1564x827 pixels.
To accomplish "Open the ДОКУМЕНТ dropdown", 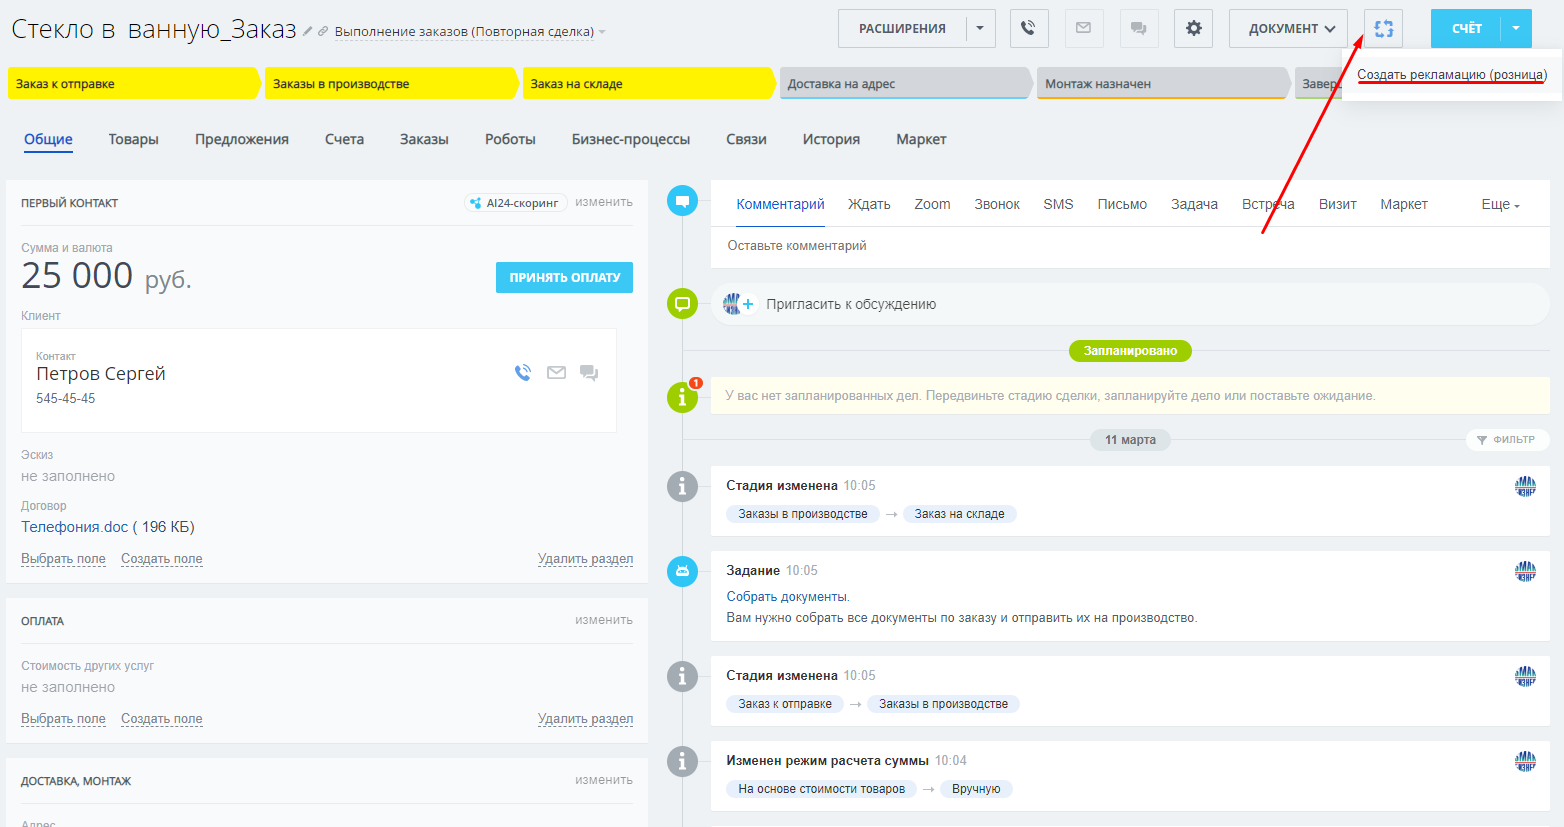I will [x=1288, y=29].
